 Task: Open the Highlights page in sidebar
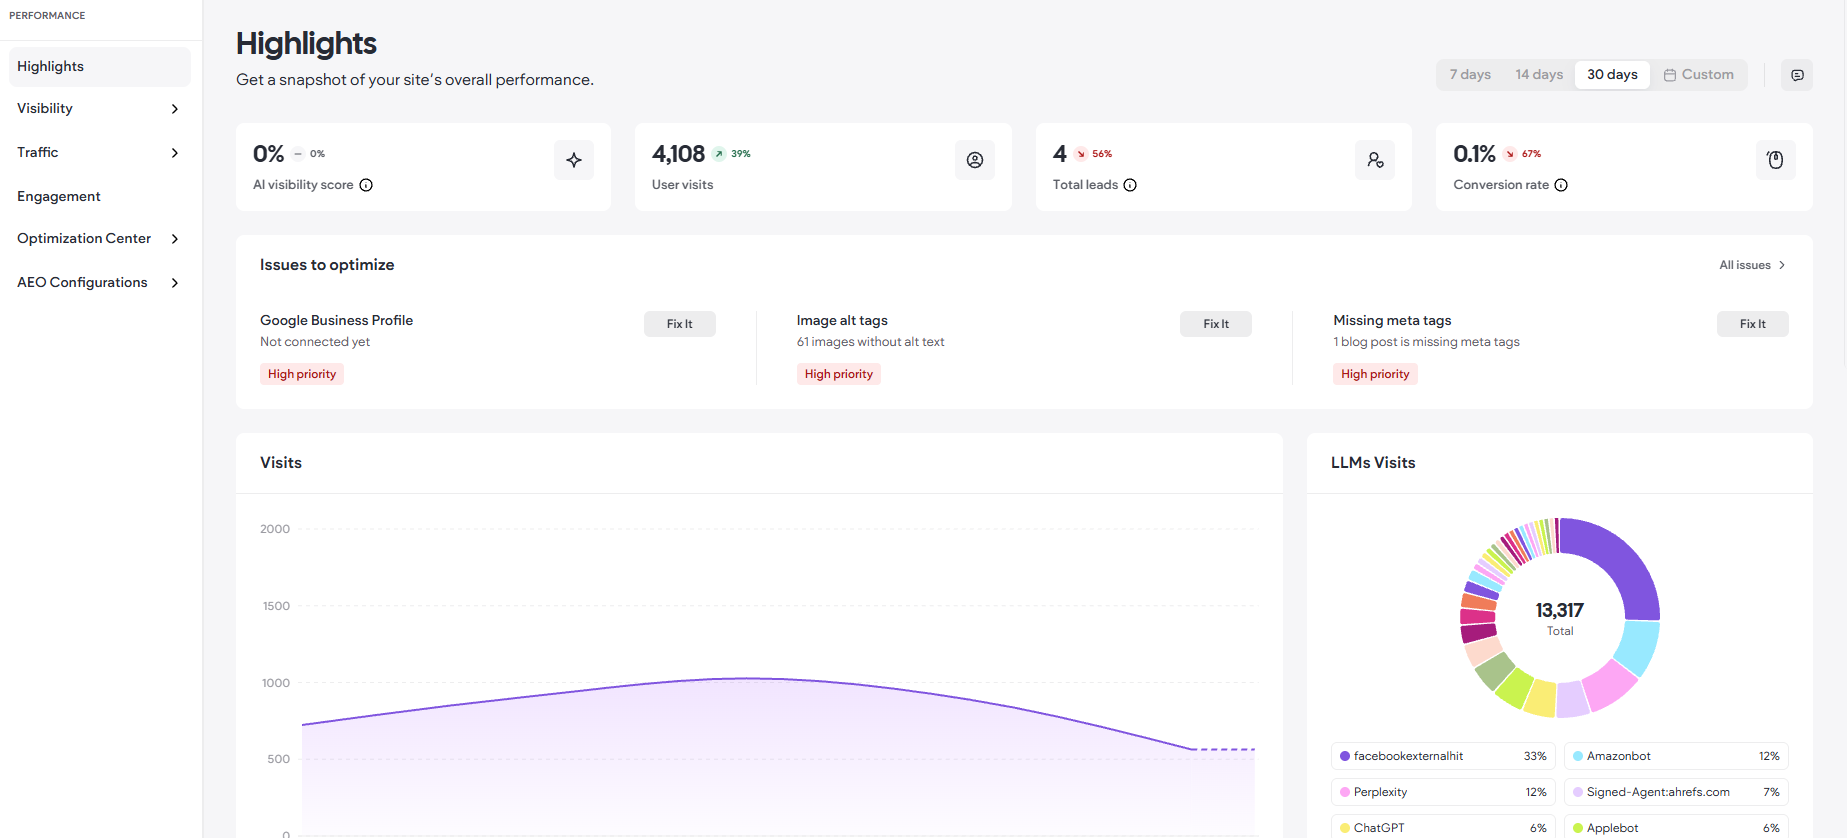tap(99, 67)
